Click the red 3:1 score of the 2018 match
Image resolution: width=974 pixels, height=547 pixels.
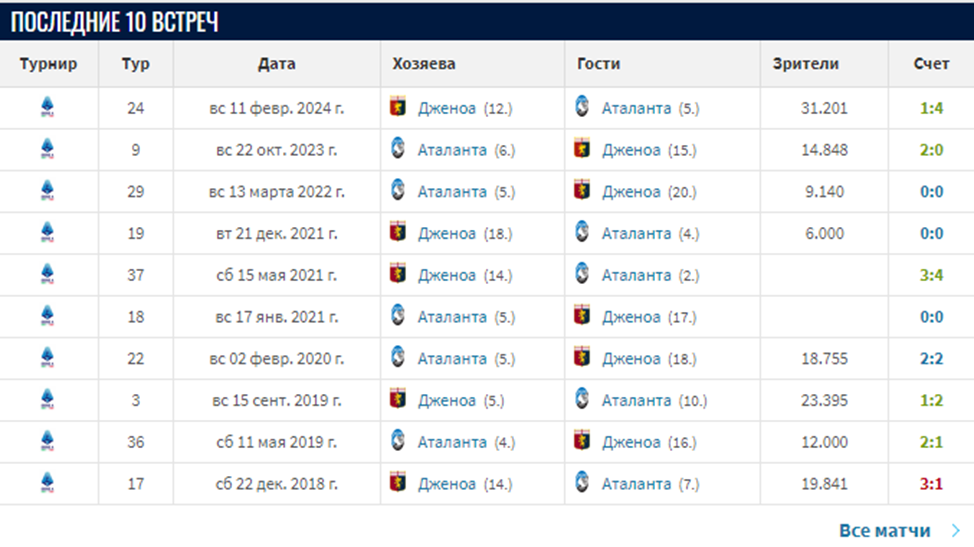pos(931,484)
